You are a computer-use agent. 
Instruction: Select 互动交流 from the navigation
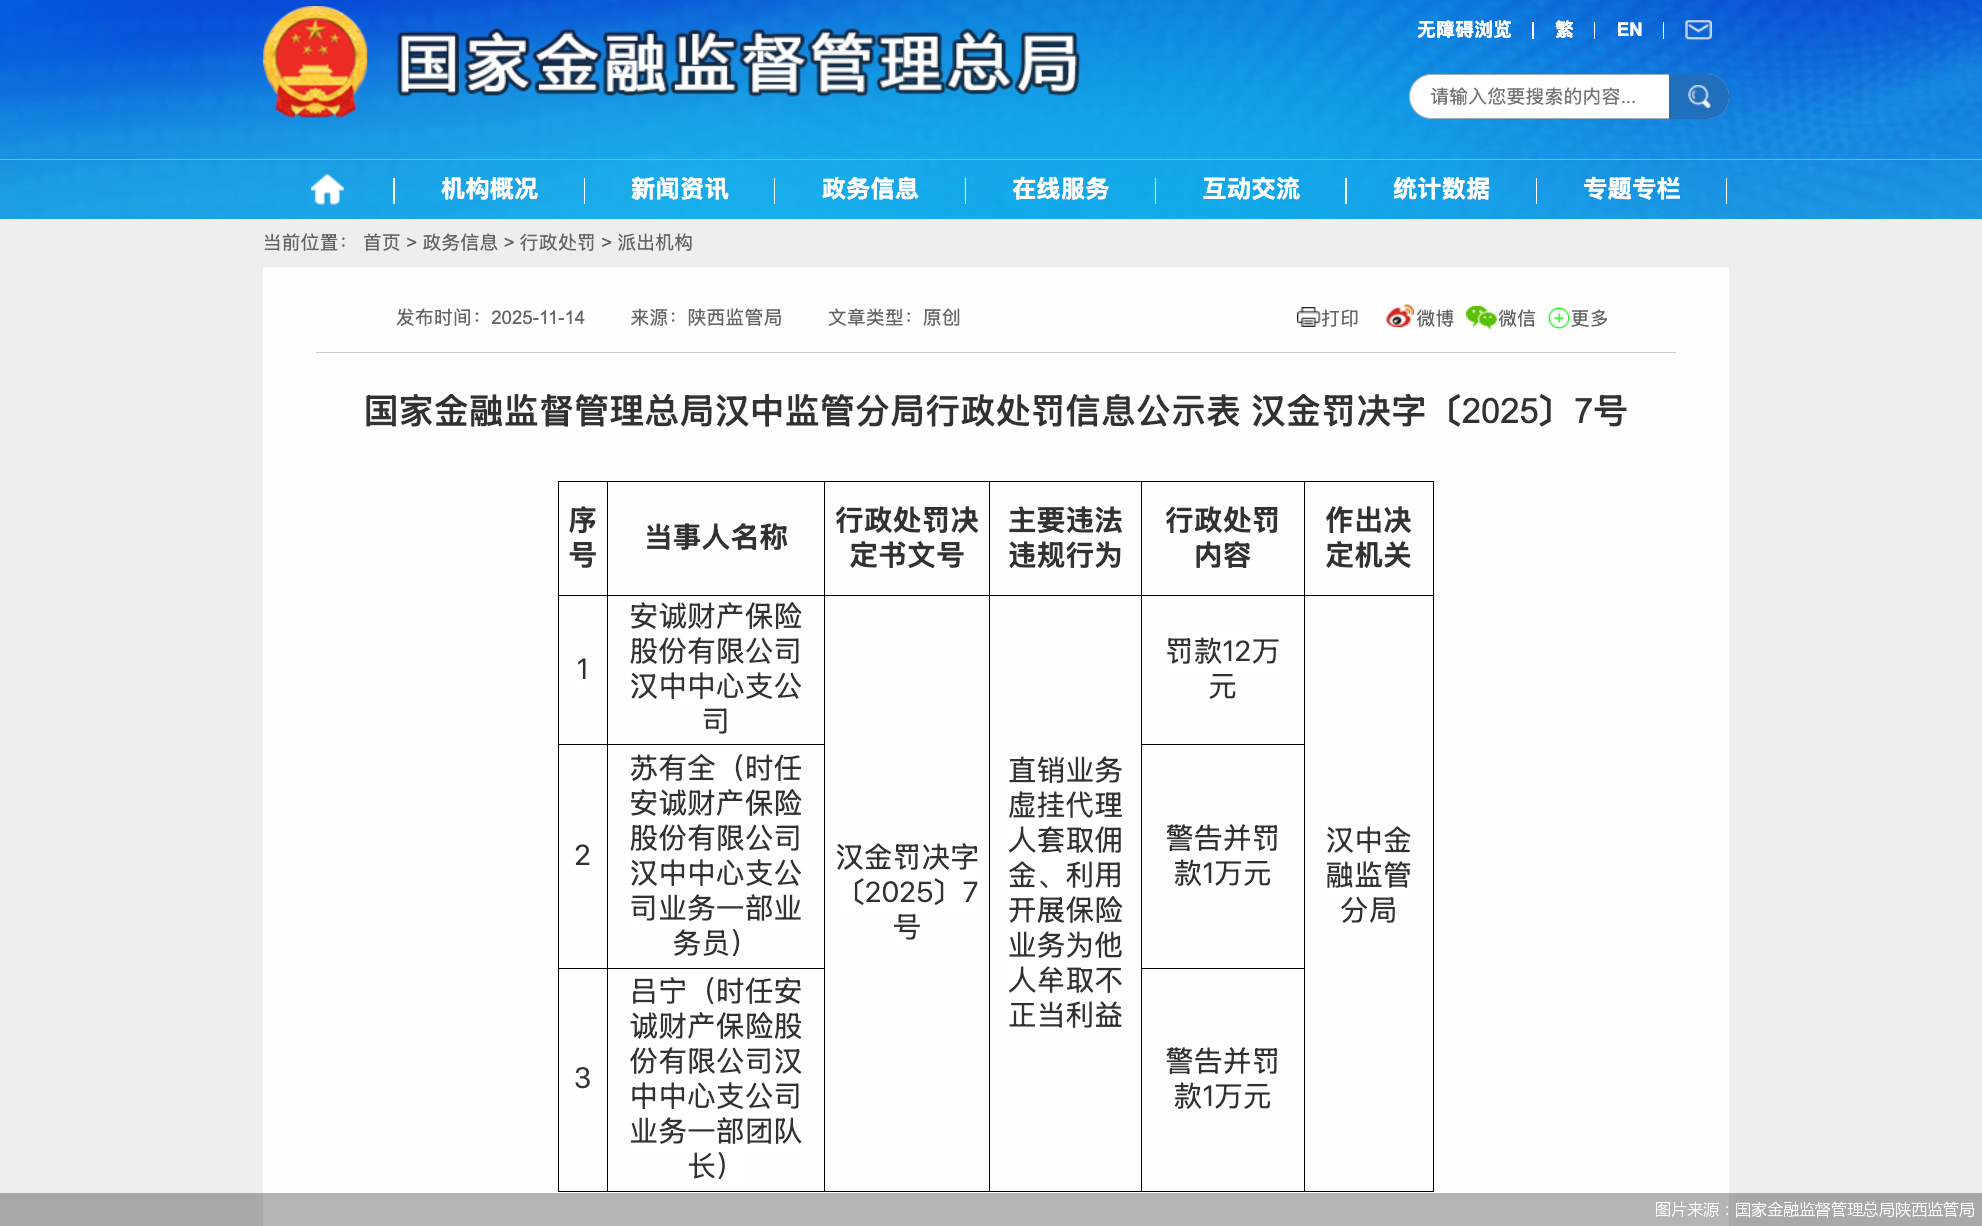pyautogui.click(x=1252, y=188)
